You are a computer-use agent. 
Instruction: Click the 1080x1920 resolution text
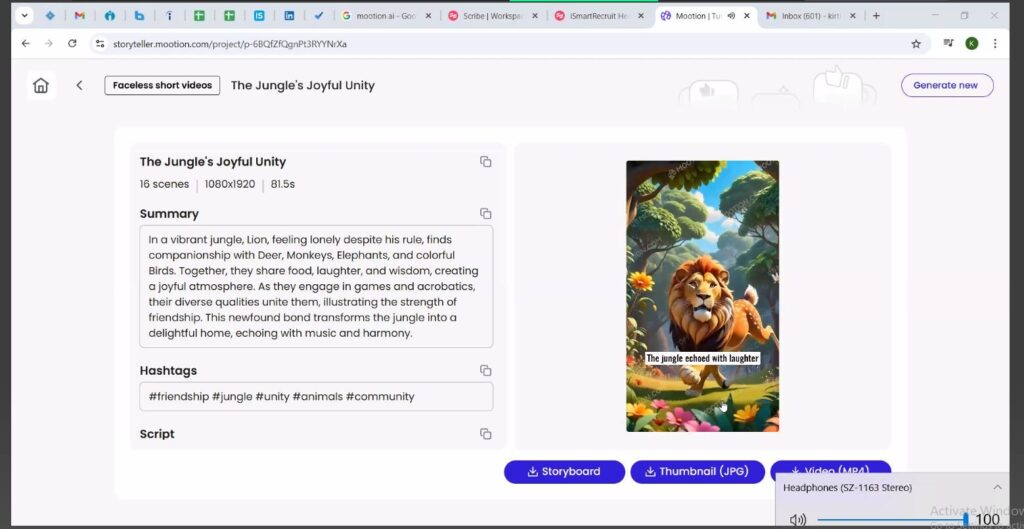pyautogui.click(x=230, y=184)
